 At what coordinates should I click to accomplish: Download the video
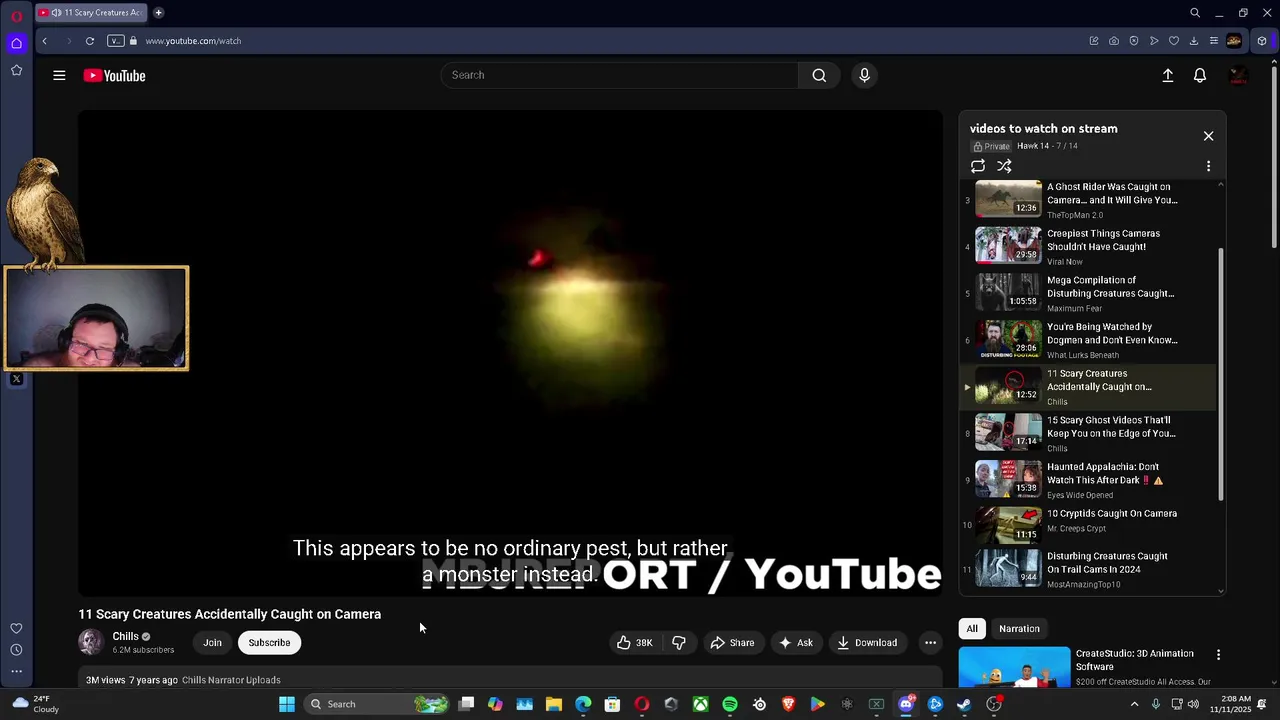[x=867, y=643]
